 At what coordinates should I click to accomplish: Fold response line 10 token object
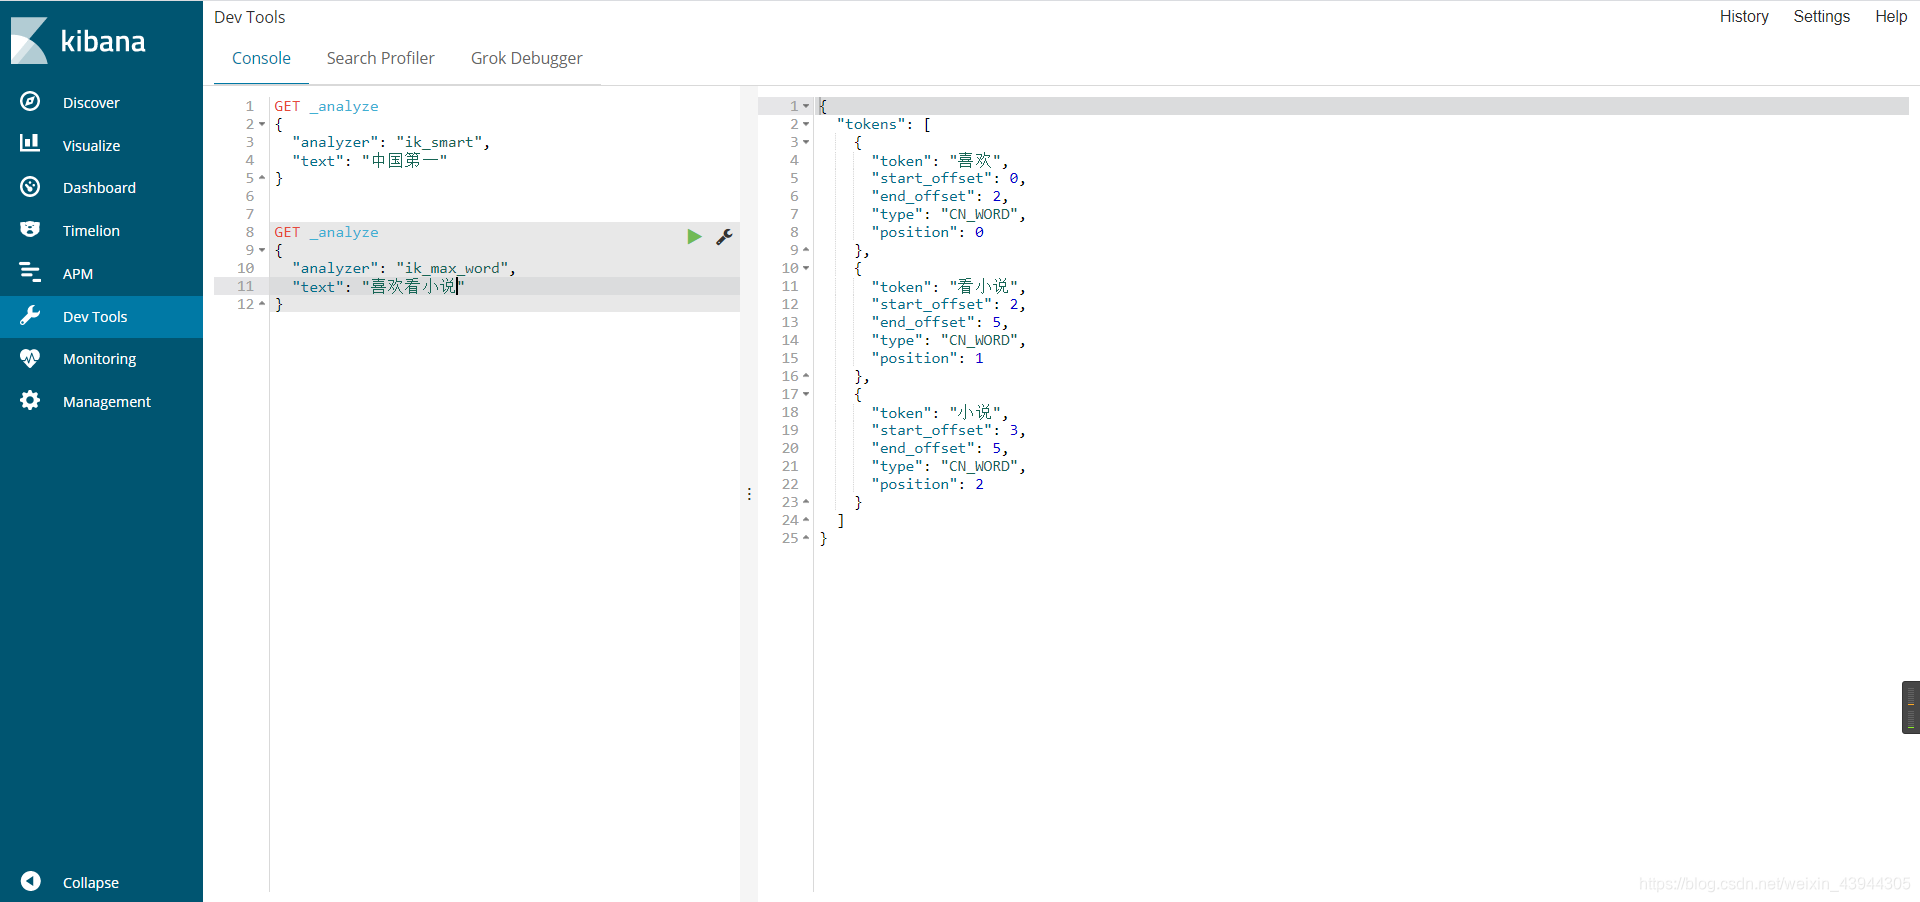tap(806, 268)
